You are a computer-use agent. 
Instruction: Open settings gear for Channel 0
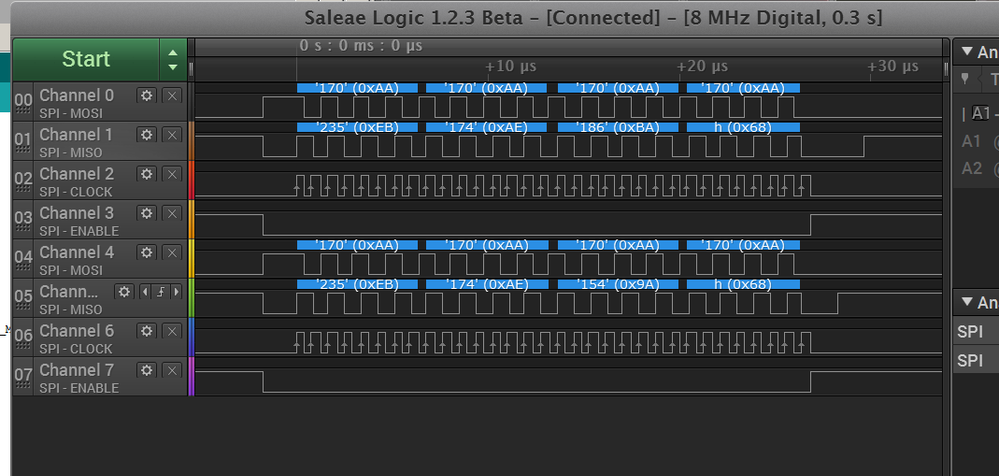(147, 95)
